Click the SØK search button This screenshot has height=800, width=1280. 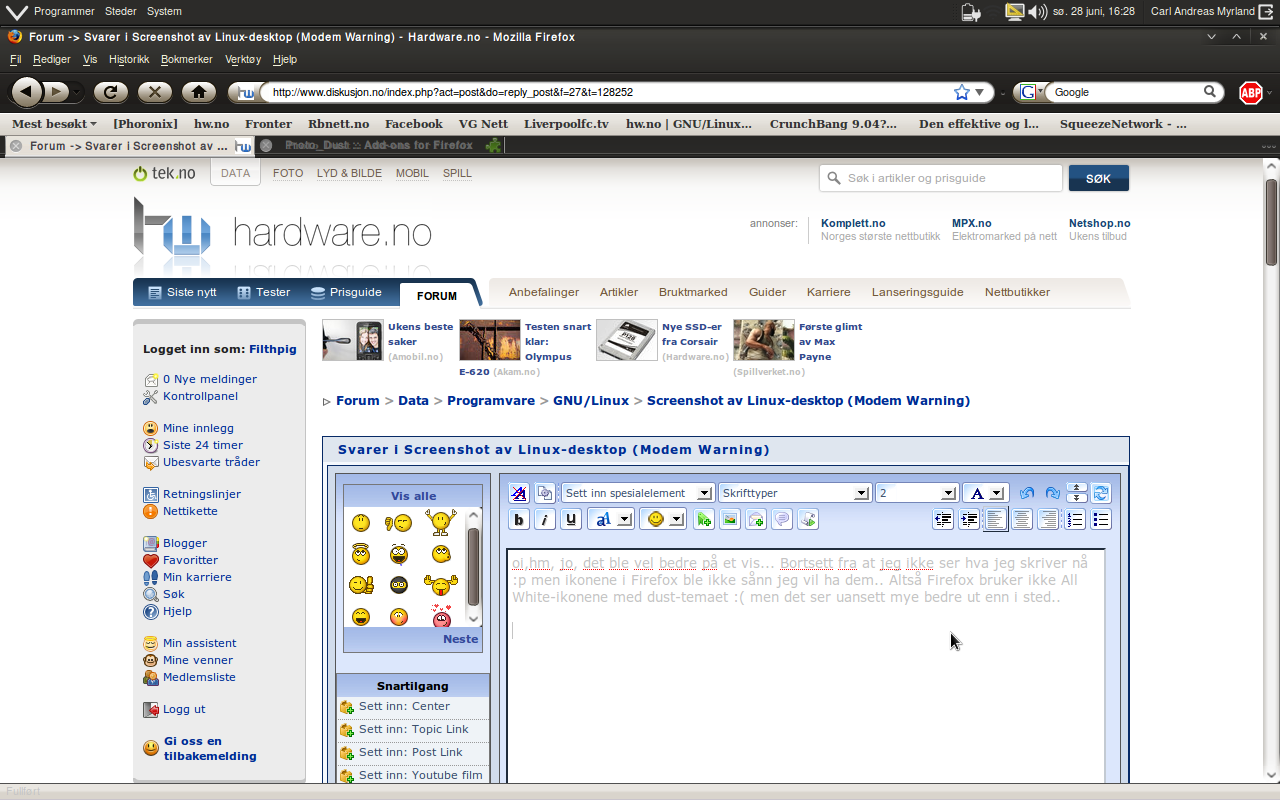1098,178
